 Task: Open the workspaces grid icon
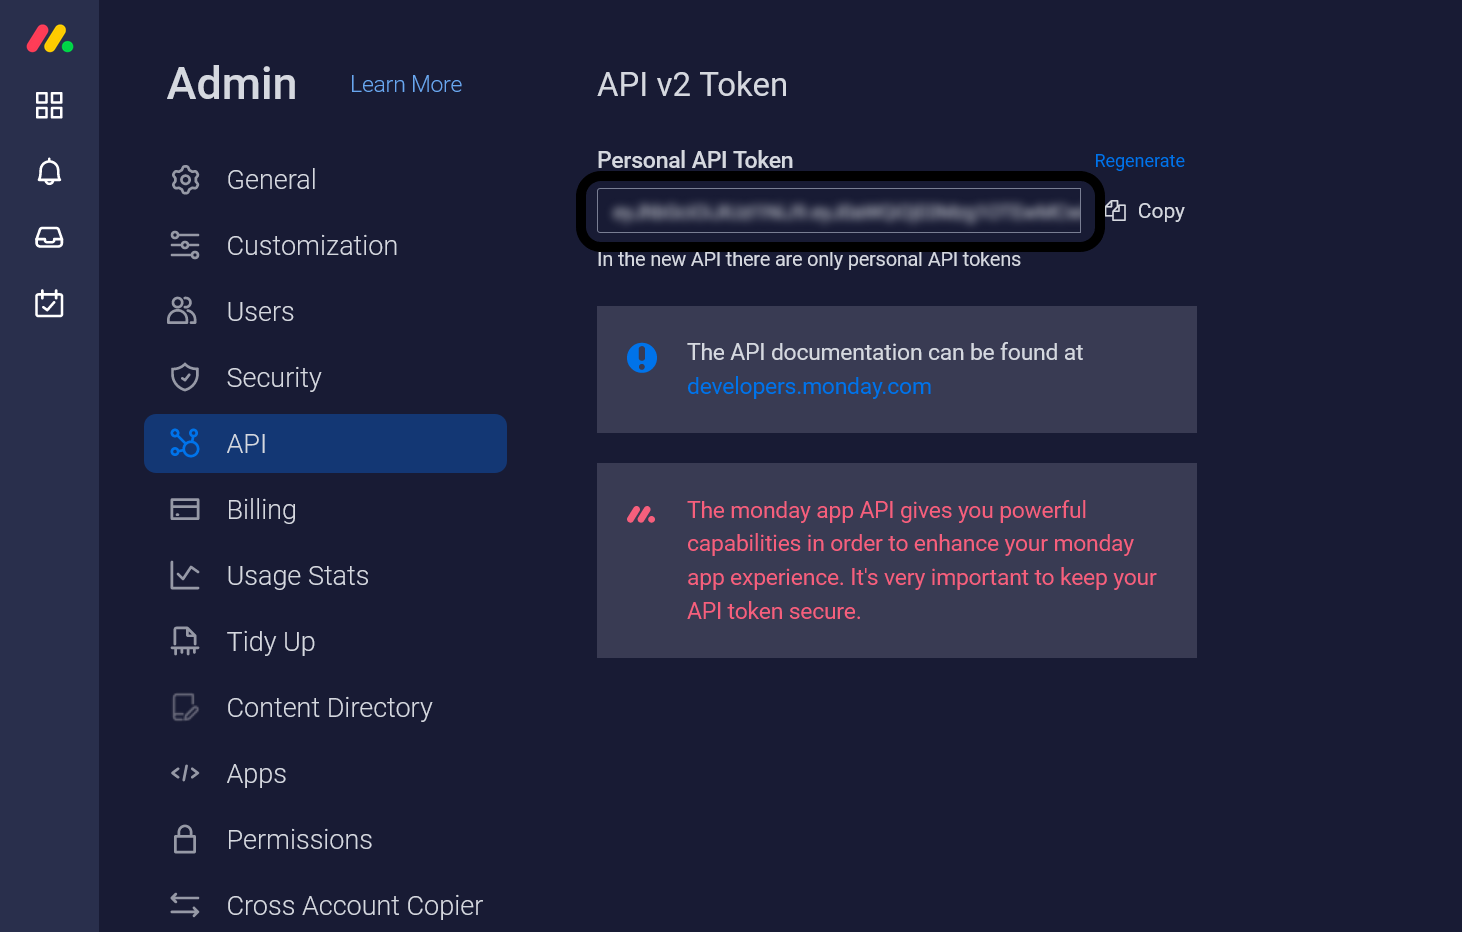pos(49,105)
